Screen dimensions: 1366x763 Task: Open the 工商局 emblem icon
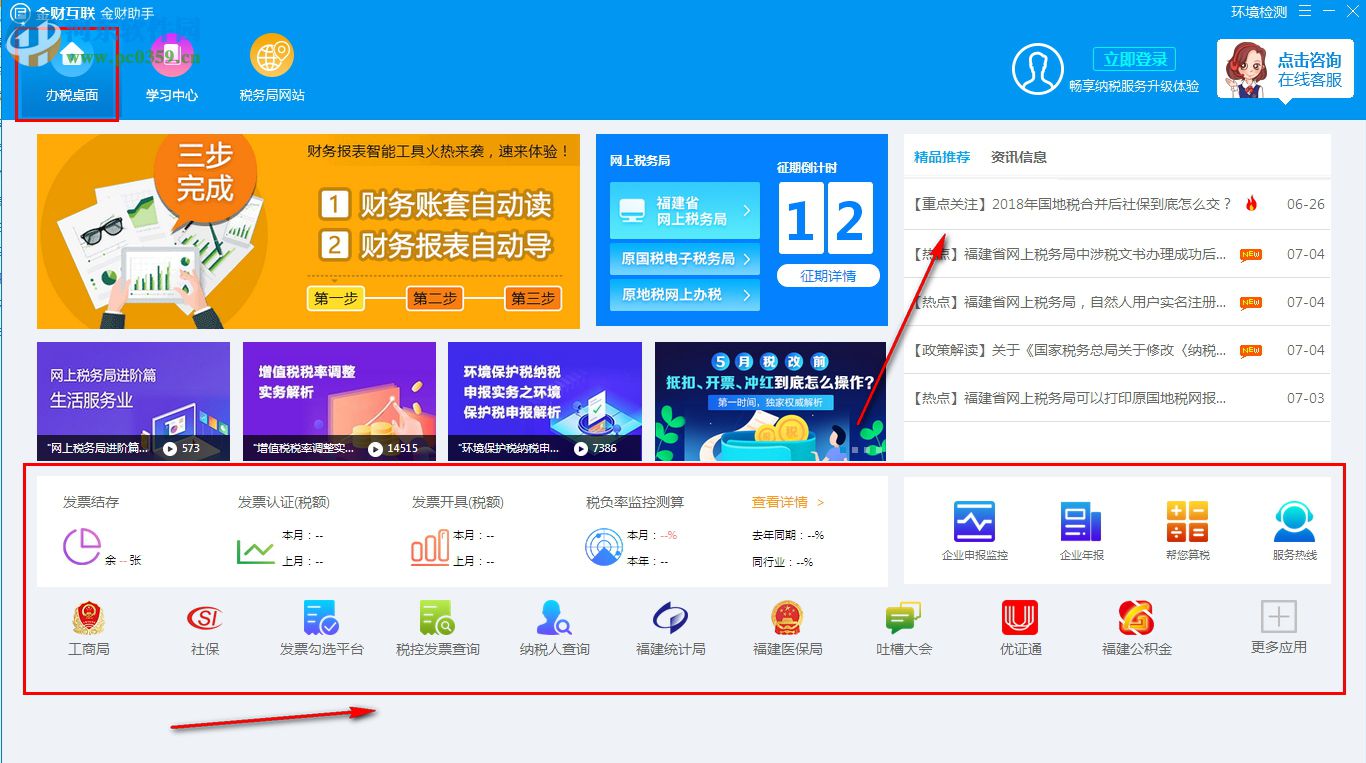(89, 618)
